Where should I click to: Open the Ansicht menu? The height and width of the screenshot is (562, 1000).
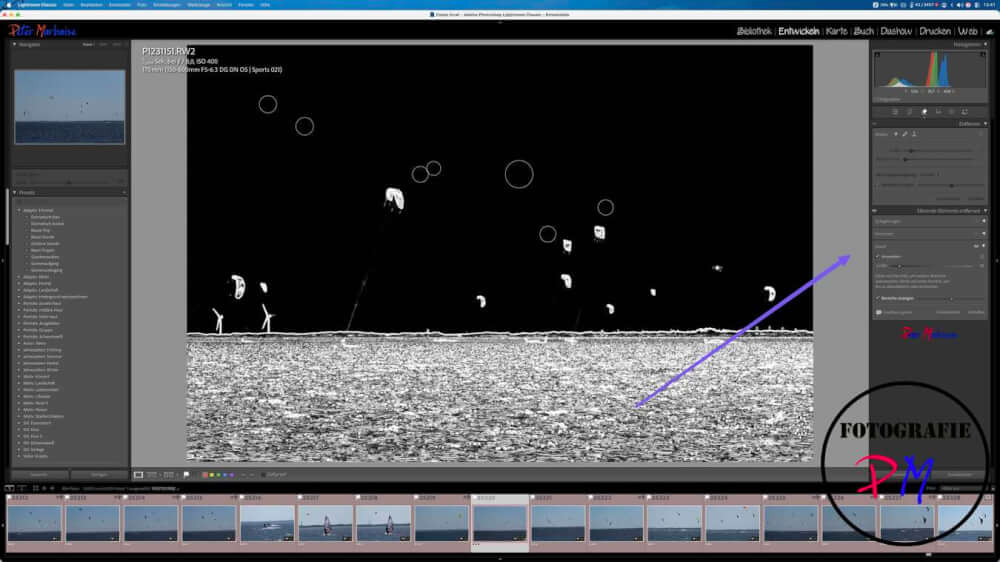(224, 4)
